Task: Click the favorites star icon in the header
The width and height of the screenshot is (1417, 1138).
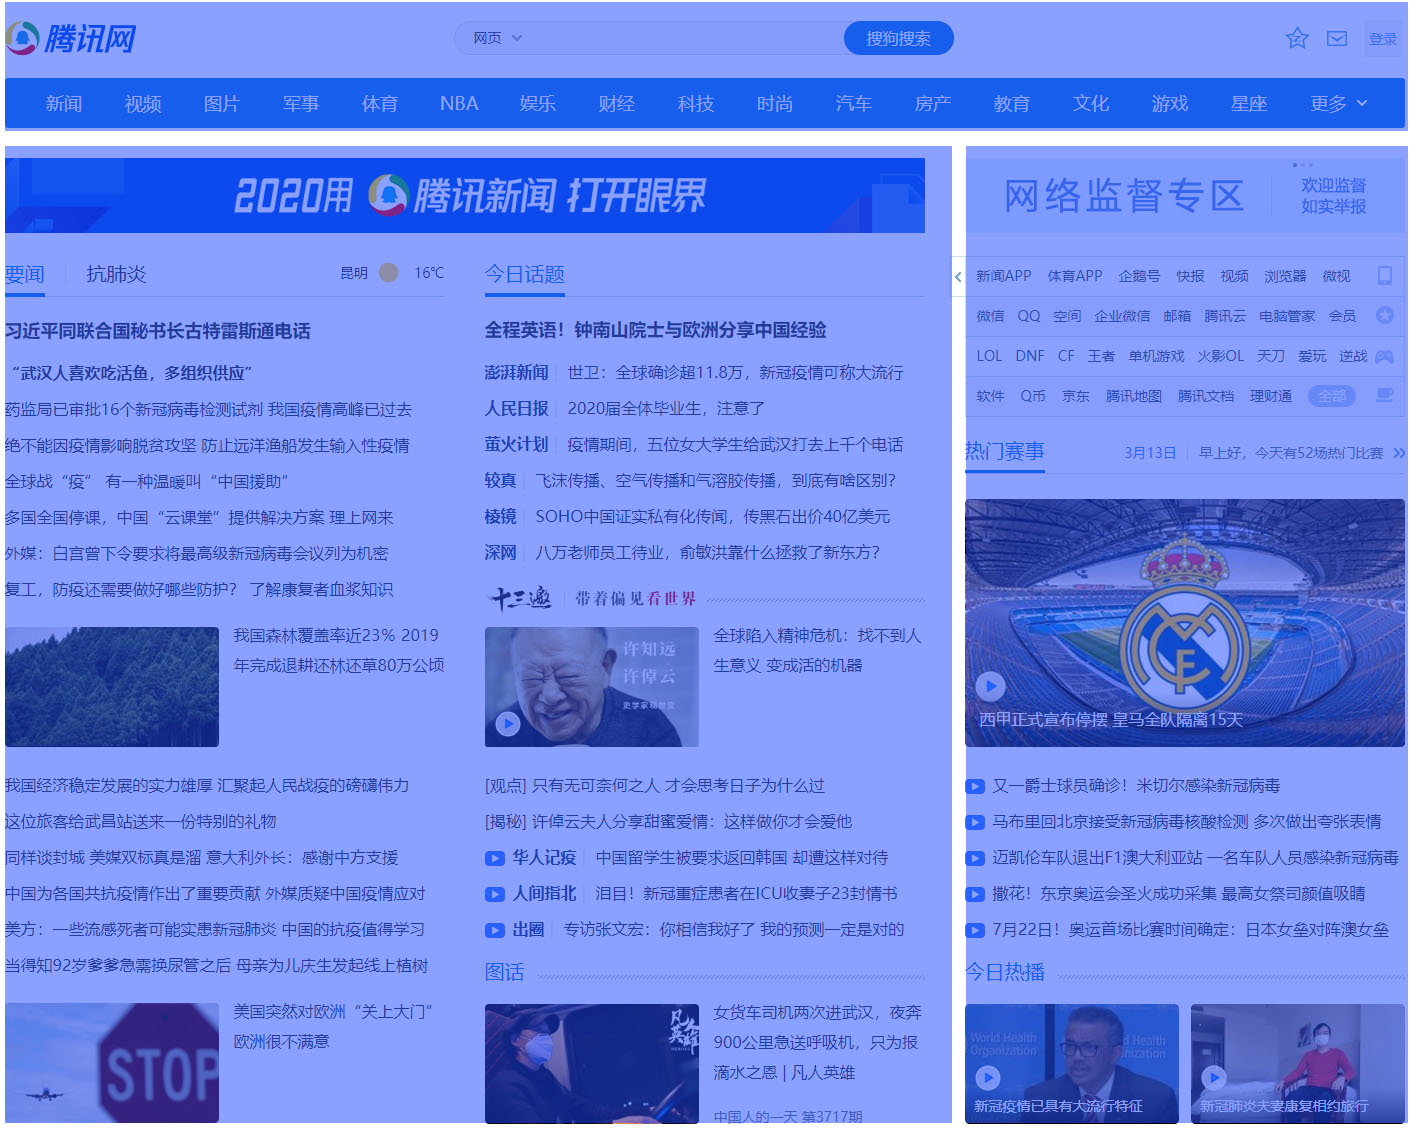Action: tap(1296, 38)
